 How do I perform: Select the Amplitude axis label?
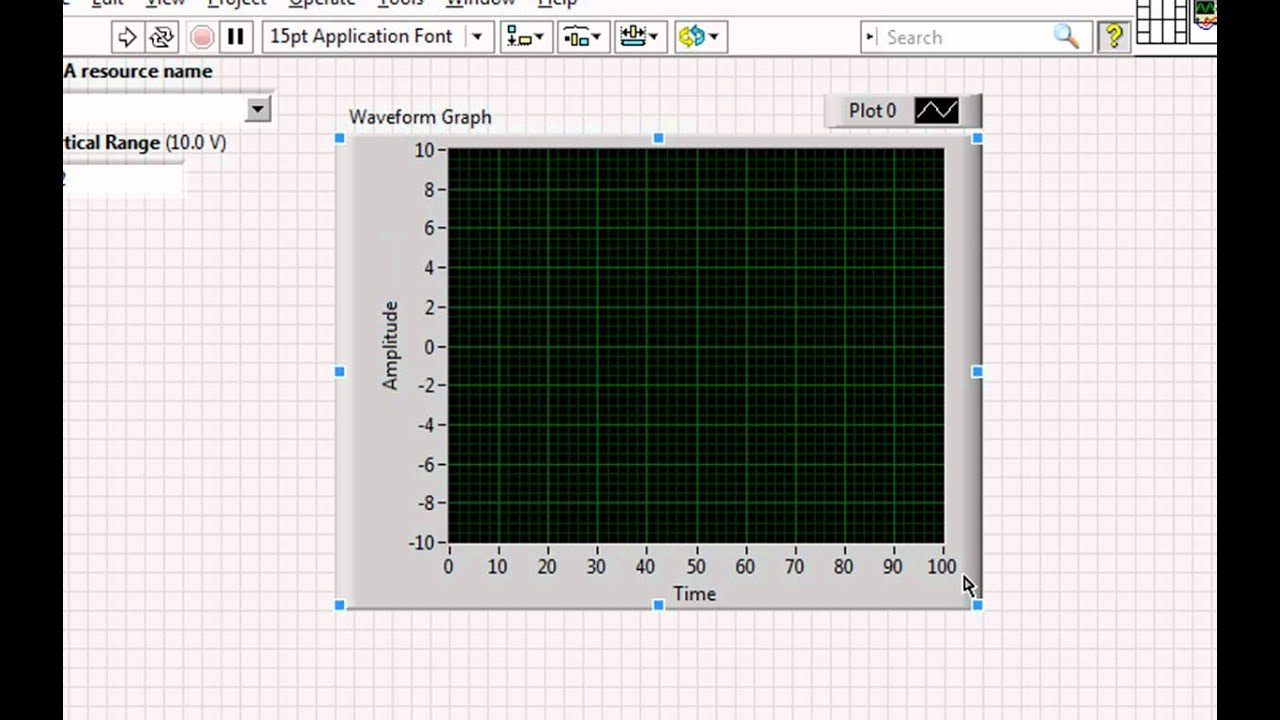(x=390, y=345)
